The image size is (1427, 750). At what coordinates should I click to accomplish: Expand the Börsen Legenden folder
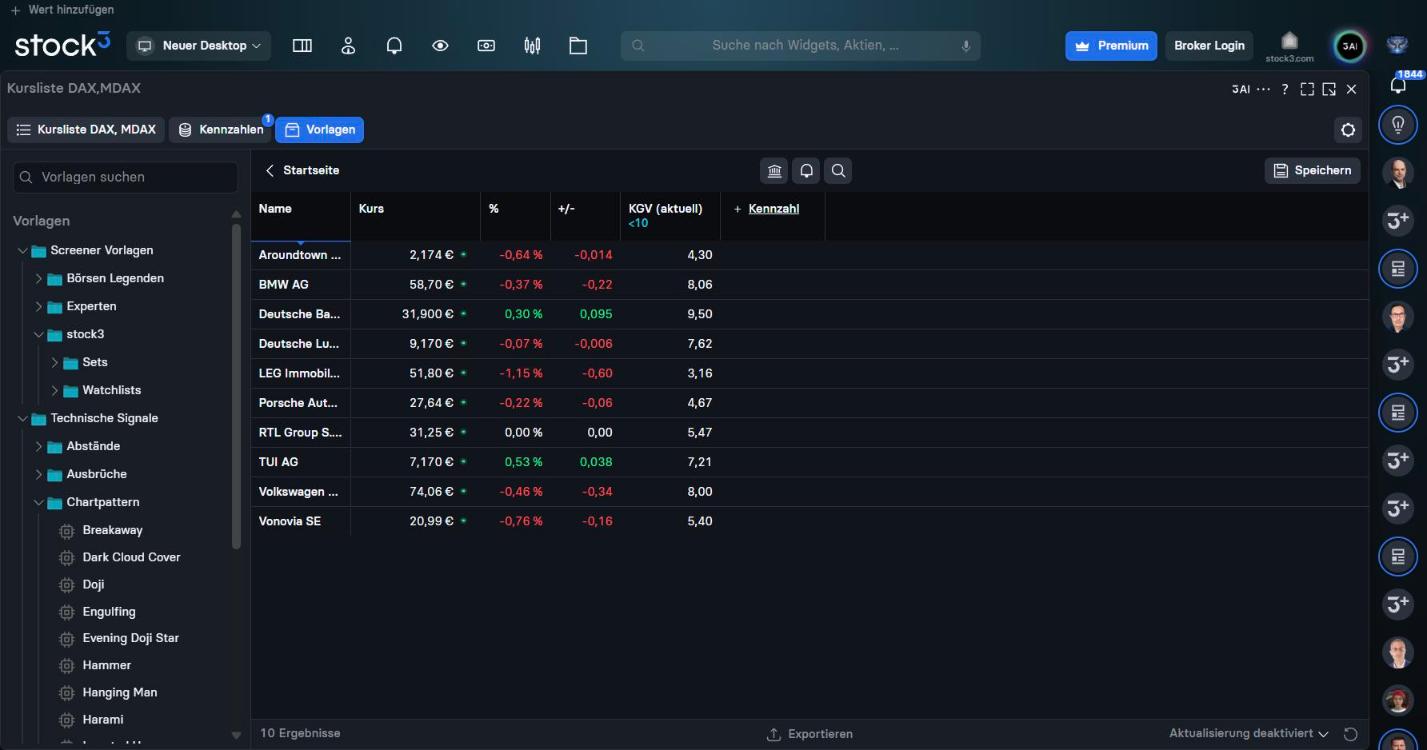coord(39,279)
